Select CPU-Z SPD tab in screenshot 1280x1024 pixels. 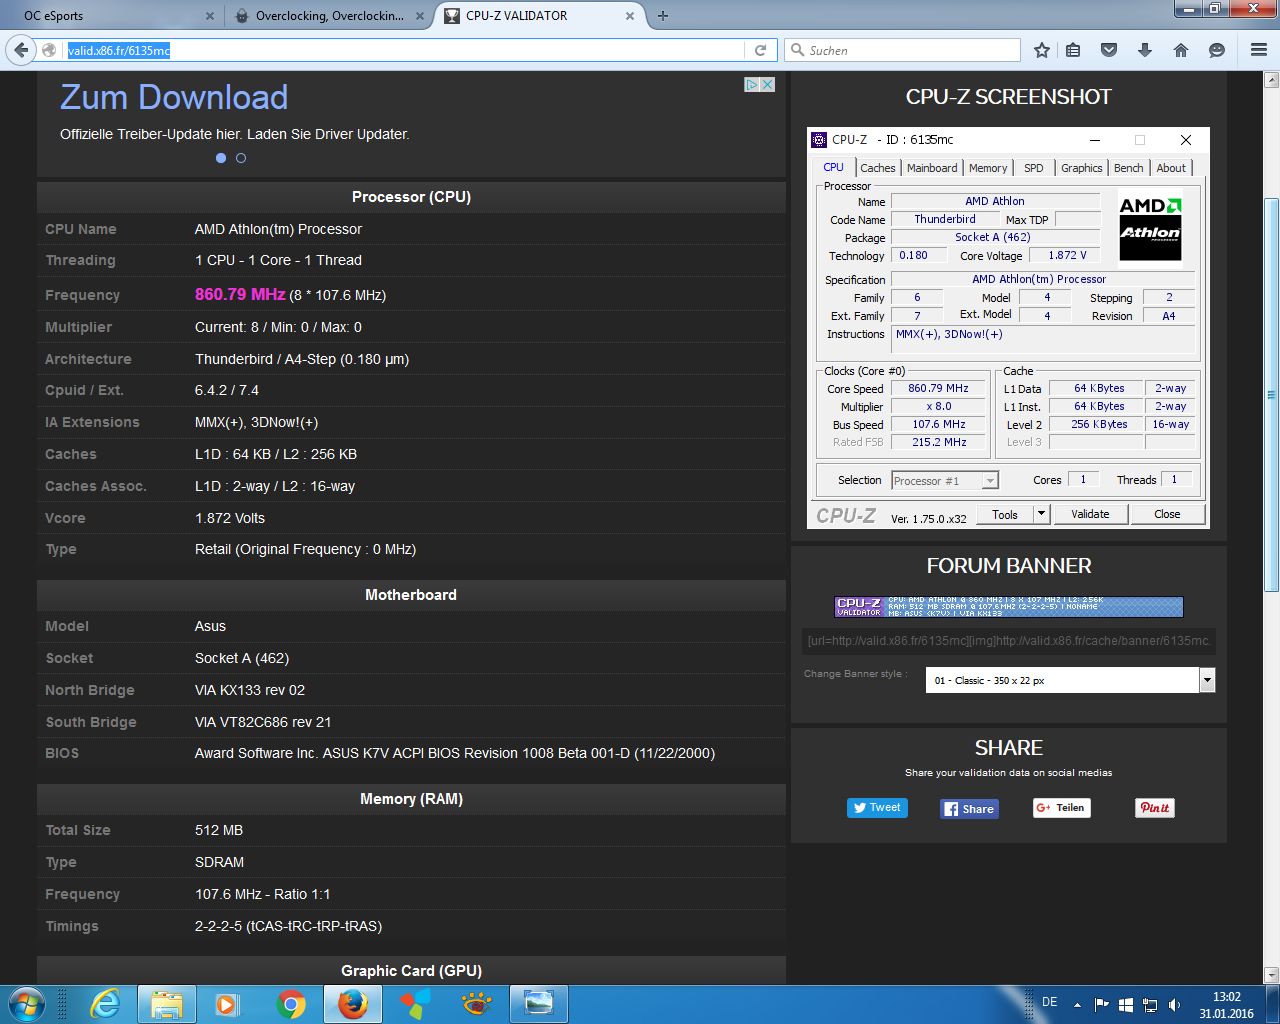pos(1034,168)
